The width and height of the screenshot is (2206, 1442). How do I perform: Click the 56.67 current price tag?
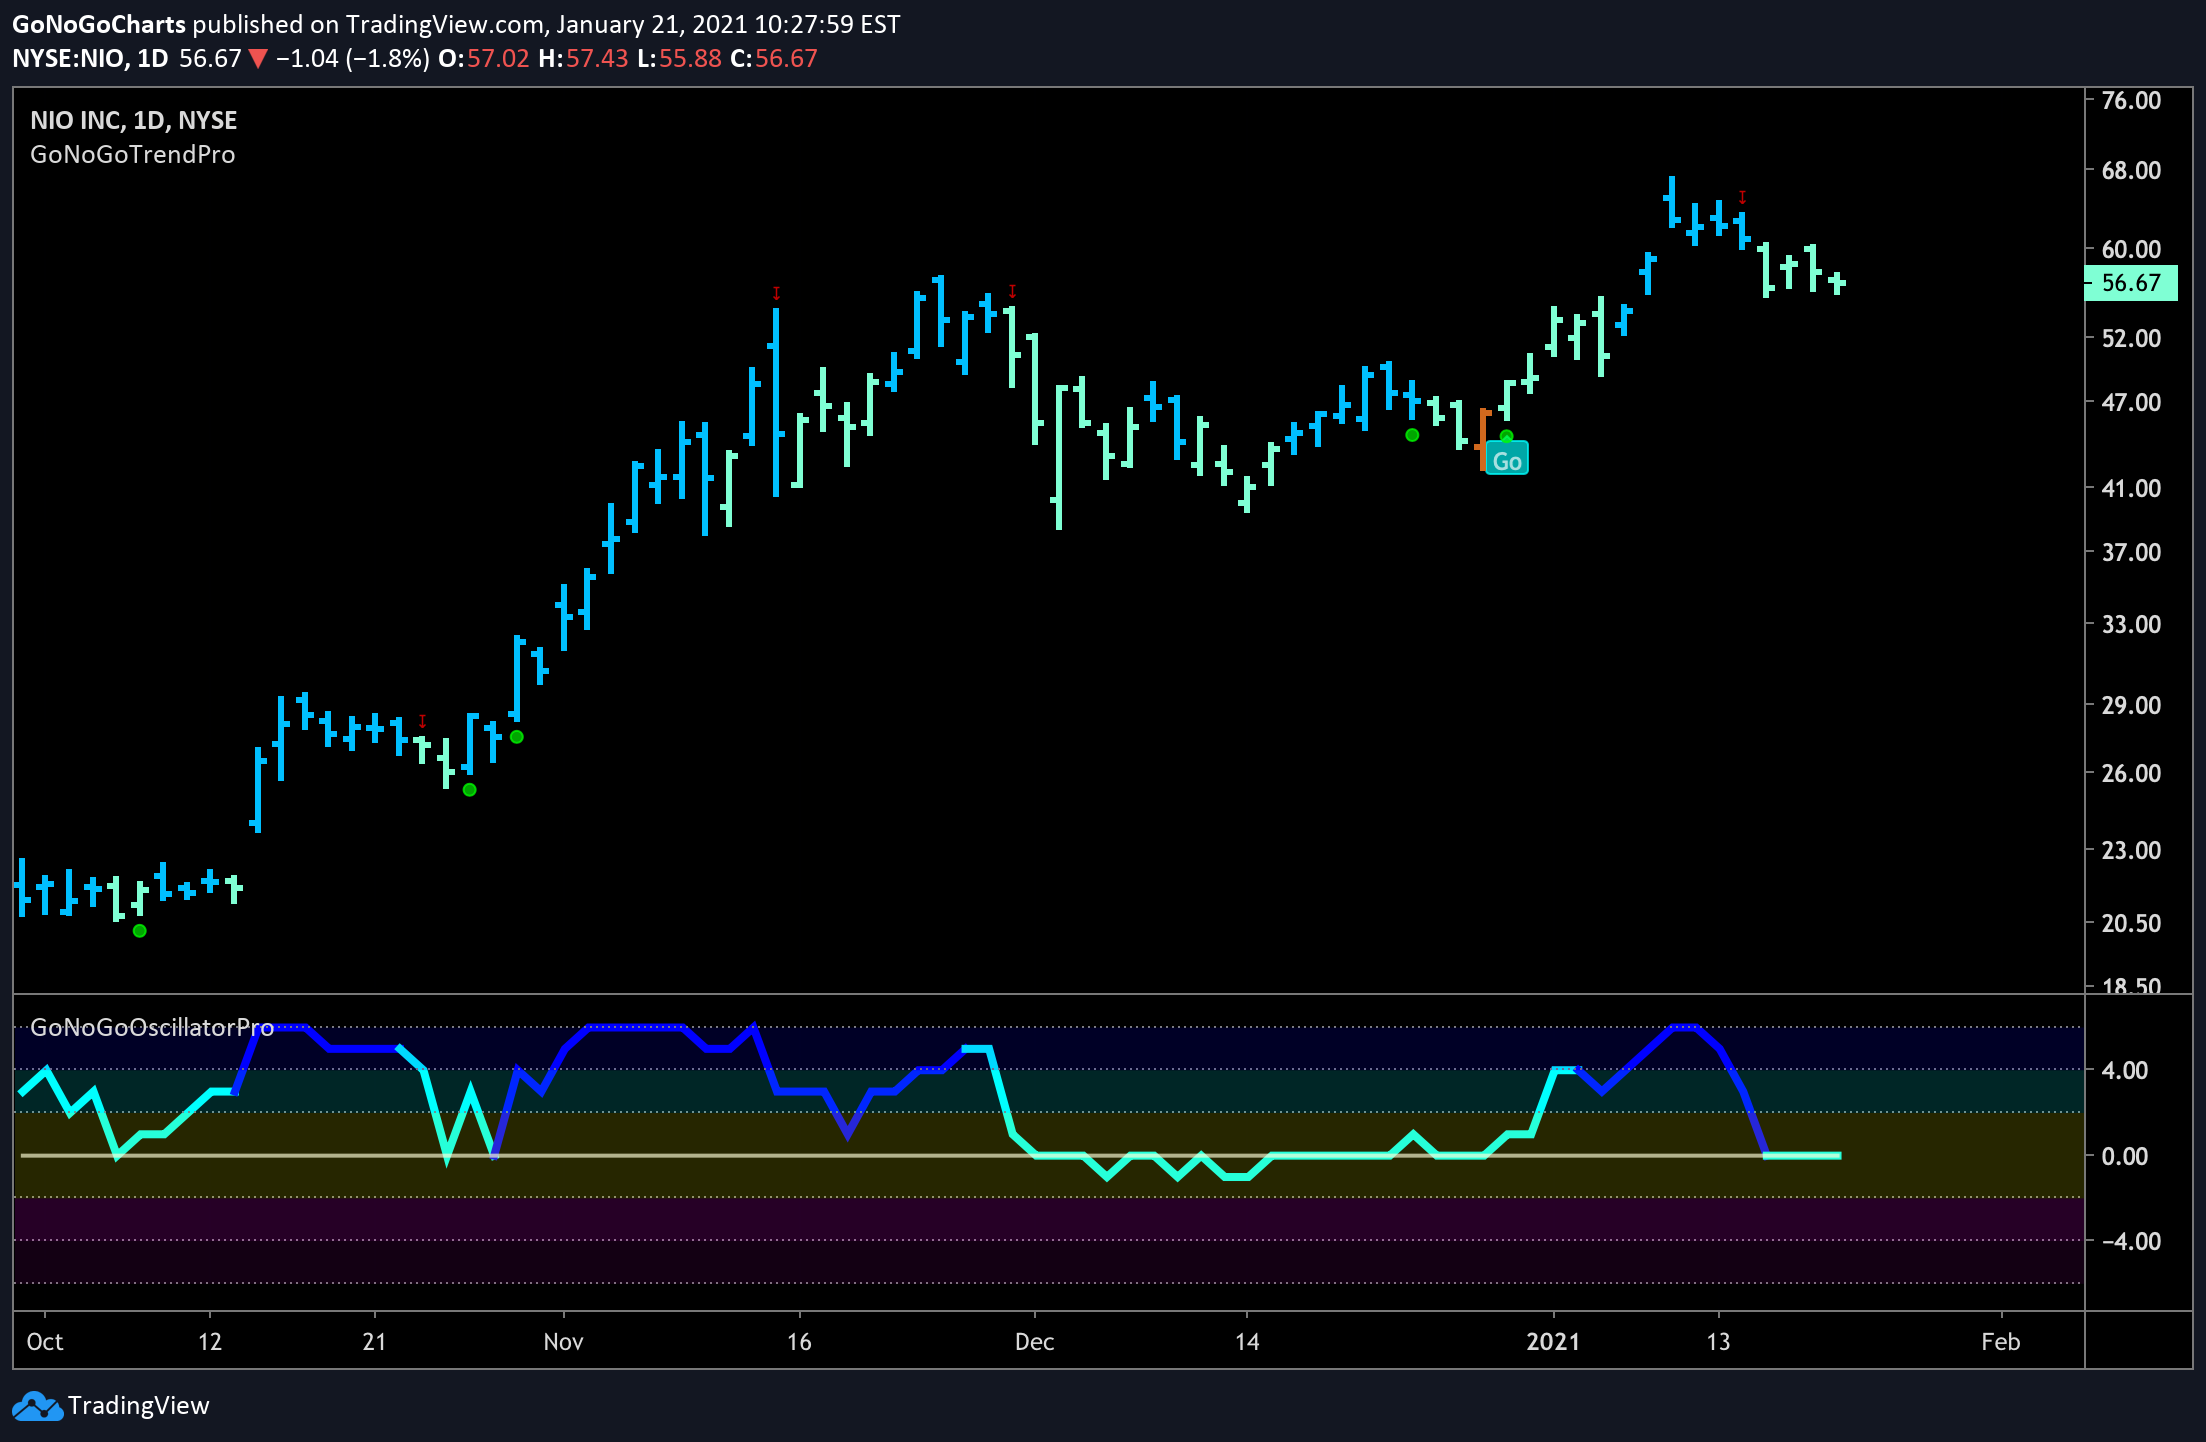2130,283
